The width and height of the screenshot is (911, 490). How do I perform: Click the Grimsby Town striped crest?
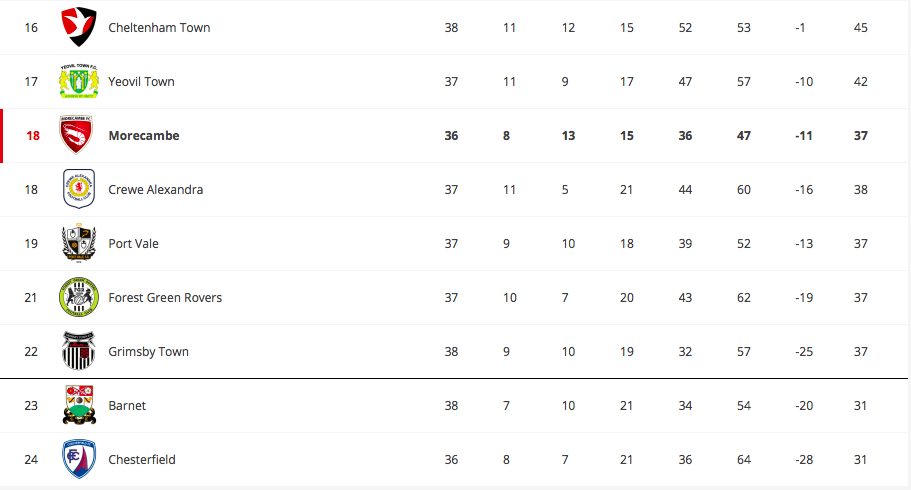pos(78,351)
